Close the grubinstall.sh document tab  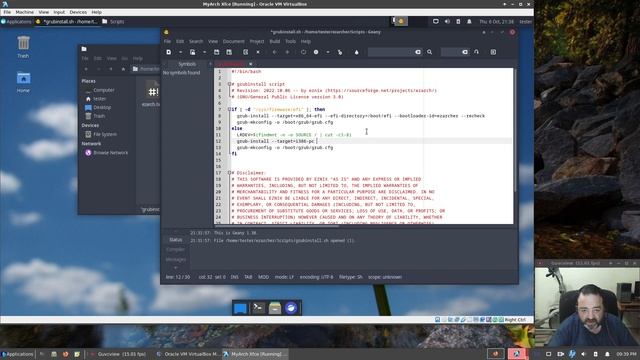point(250,64)
